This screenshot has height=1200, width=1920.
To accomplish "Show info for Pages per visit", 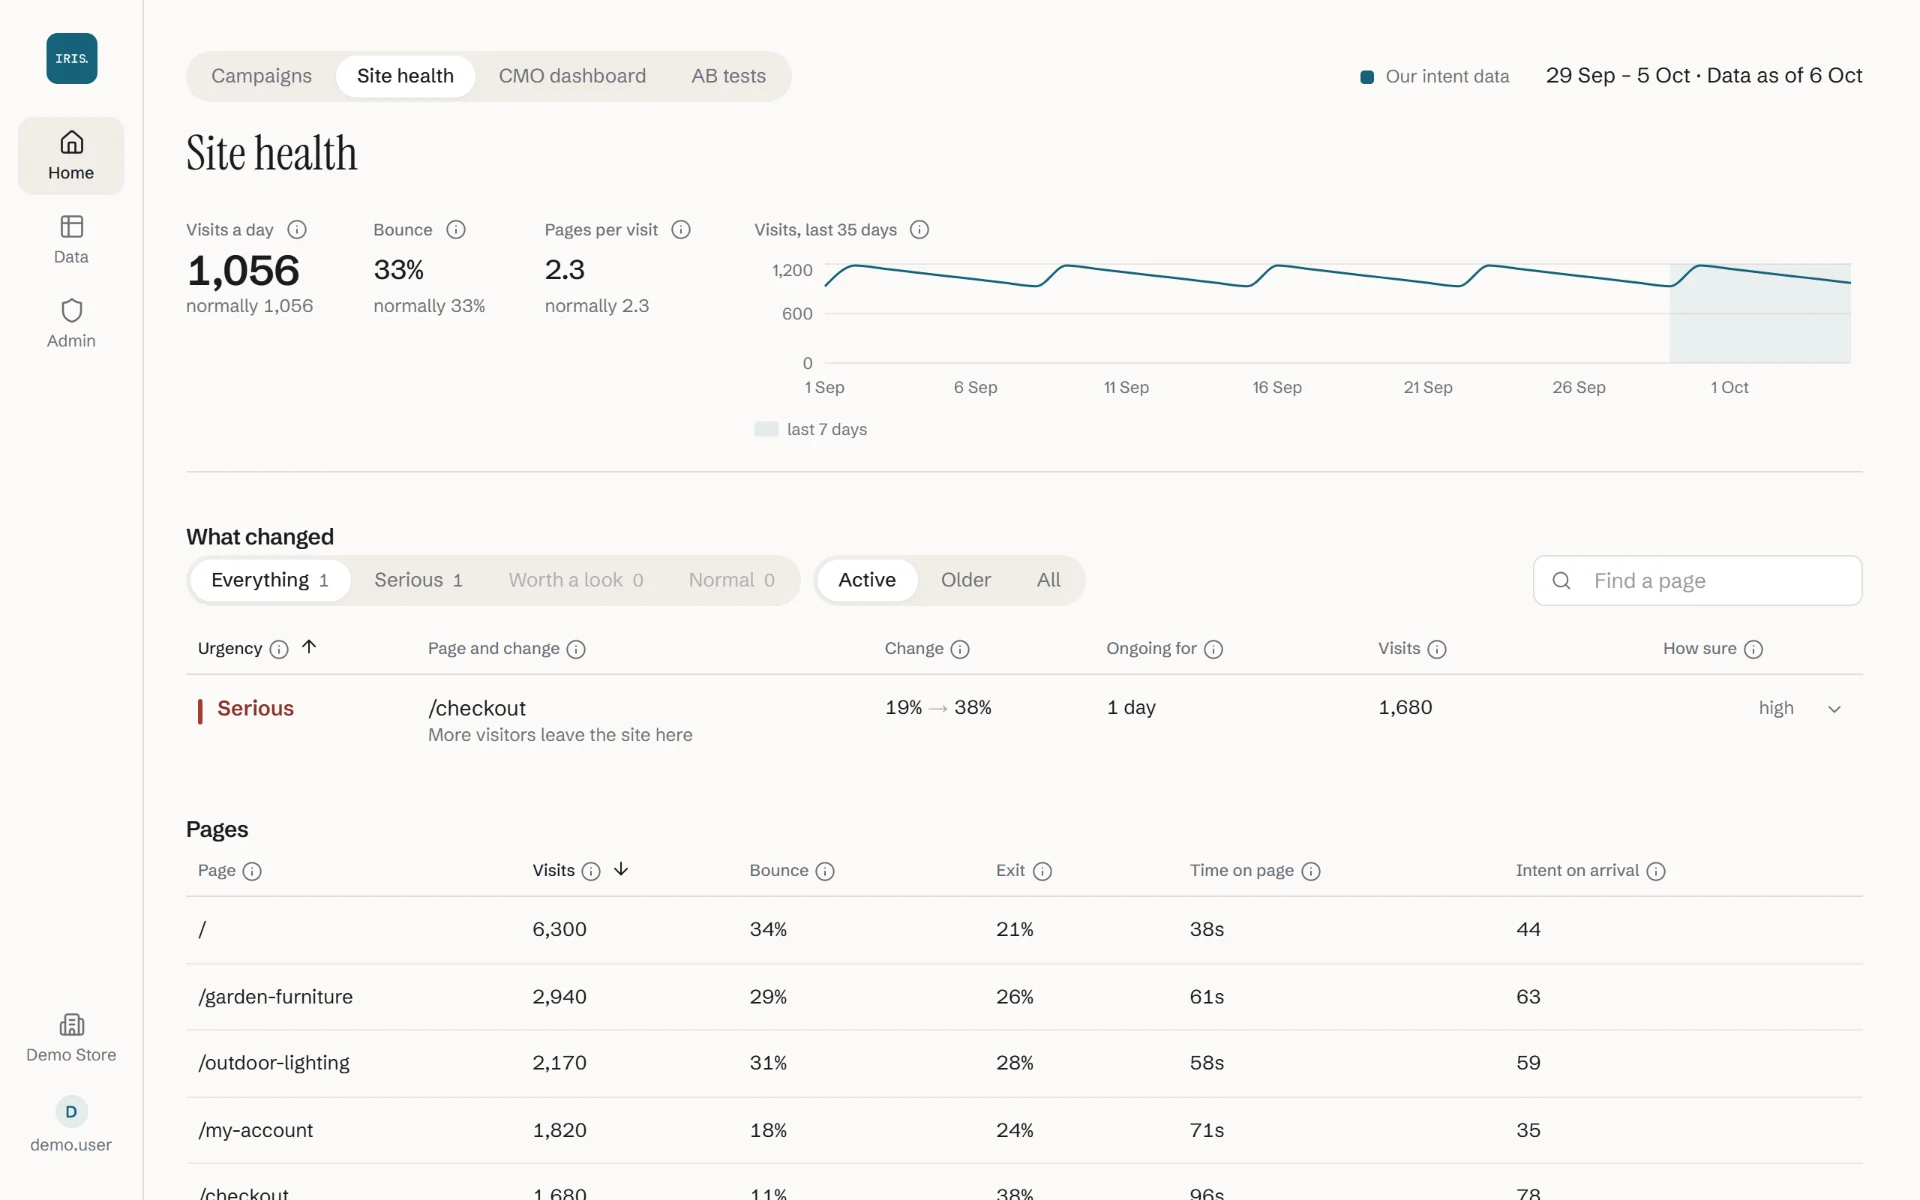I will click(681, 230).
